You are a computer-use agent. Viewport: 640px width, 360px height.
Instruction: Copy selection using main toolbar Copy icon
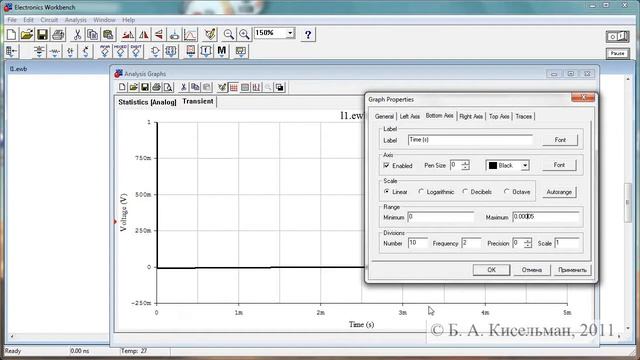[92, 35]
